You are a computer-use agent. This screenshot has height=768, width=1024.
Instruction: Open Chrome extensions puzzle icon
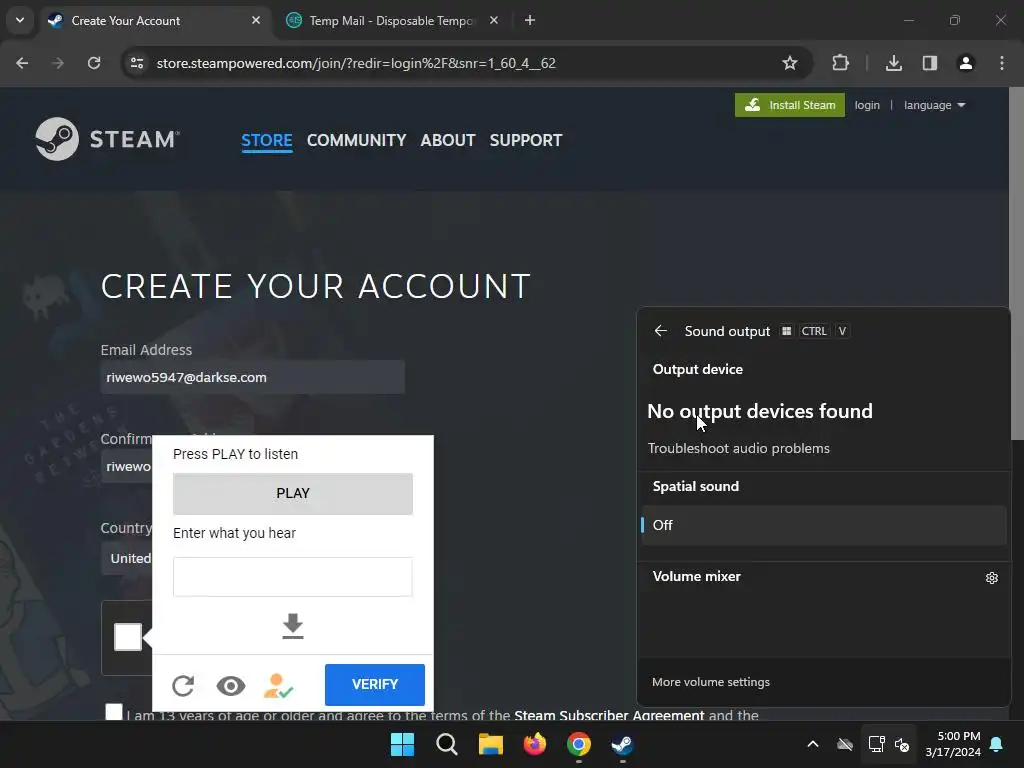click(x=840, y=63)
